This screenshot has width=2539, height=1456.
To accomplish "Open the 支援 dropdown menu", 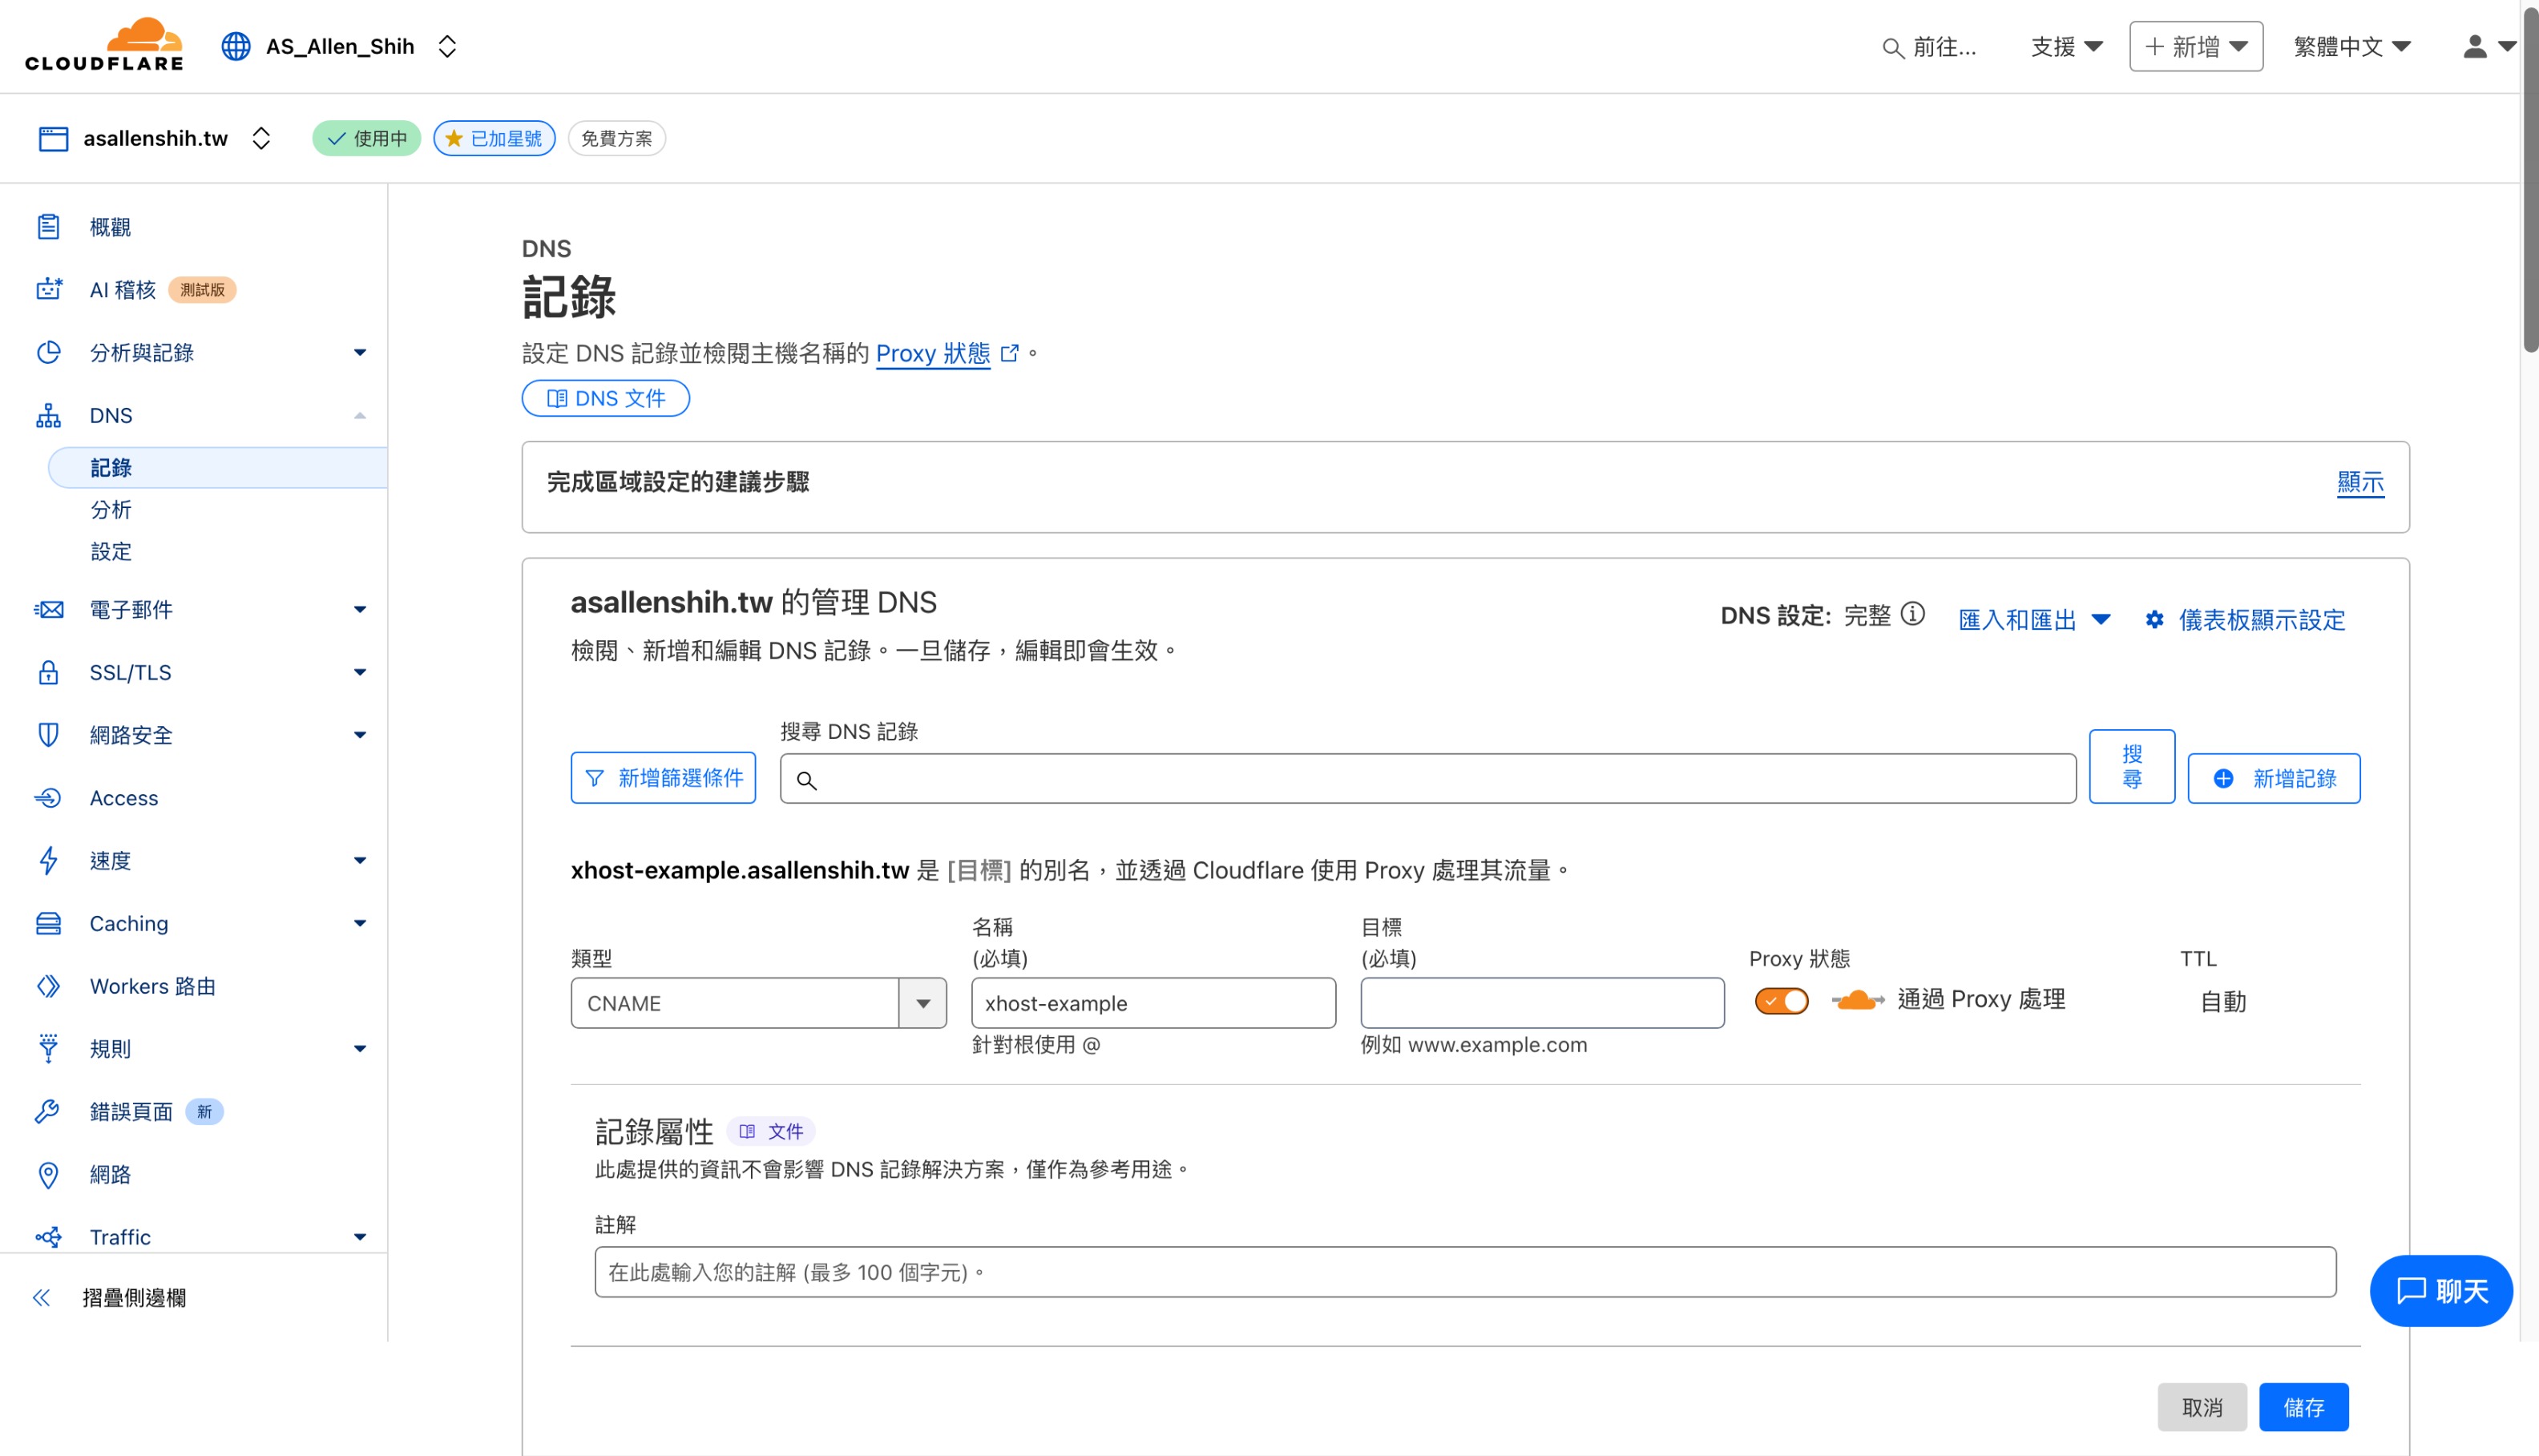I will 2067,46.
